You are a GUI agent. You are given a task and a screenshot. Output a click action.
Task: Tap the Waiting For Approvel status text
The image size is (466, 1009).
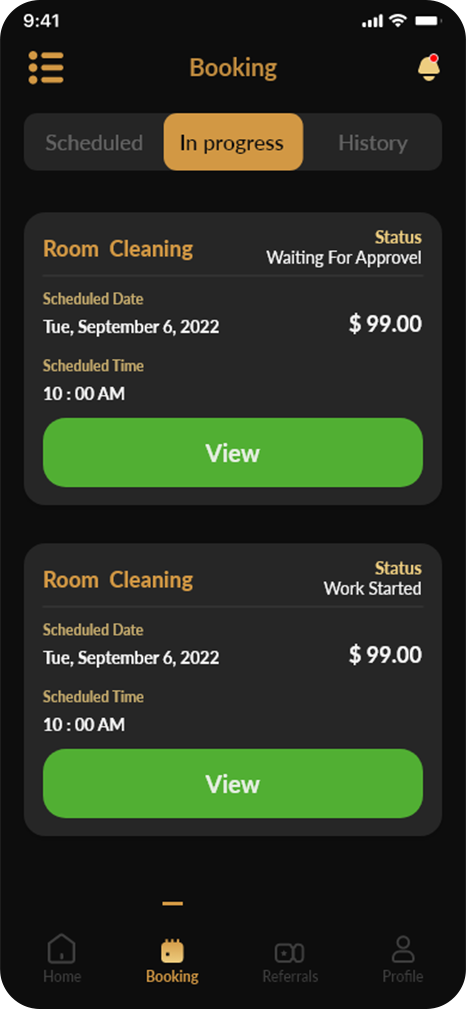coord(344,258)
